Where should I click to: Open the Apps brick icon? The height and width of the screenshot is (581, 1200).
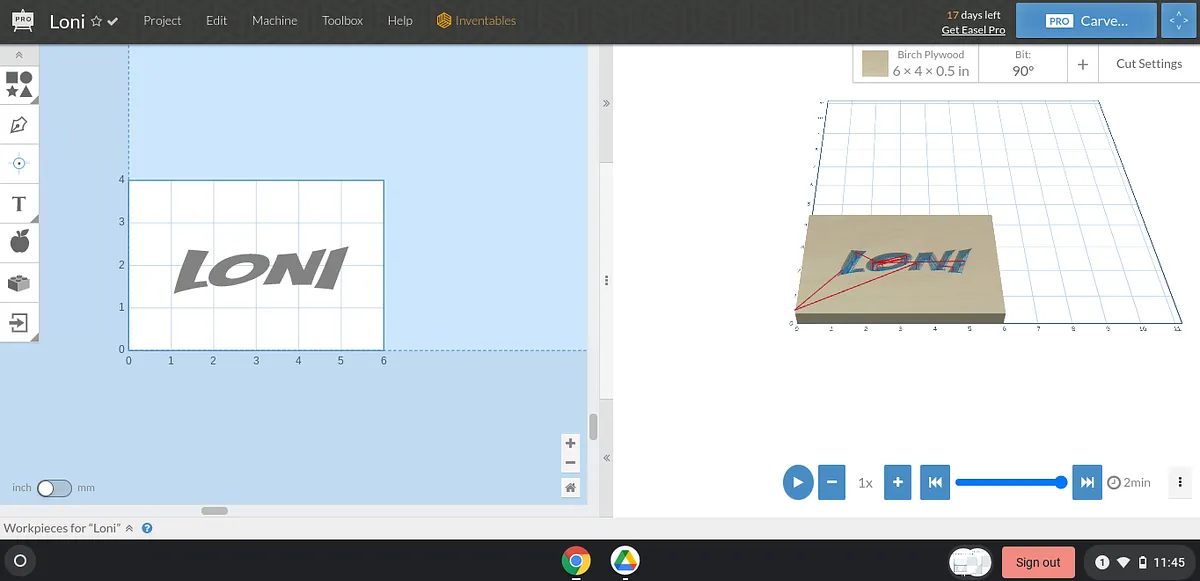pos(19,283)
